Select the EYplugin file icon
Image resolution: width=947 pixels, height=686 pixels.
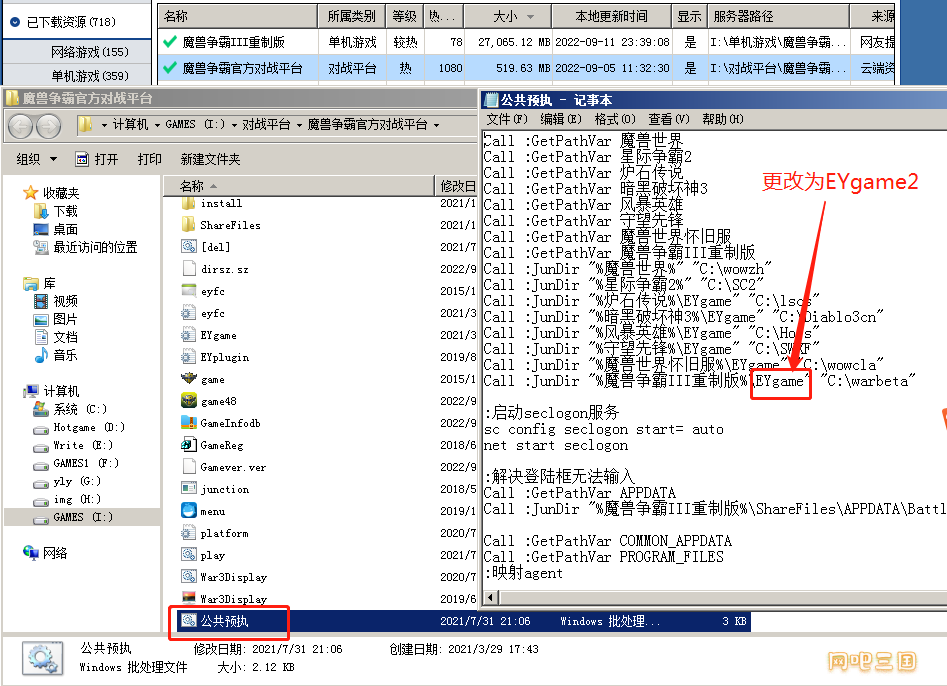(x=188, y=357)
